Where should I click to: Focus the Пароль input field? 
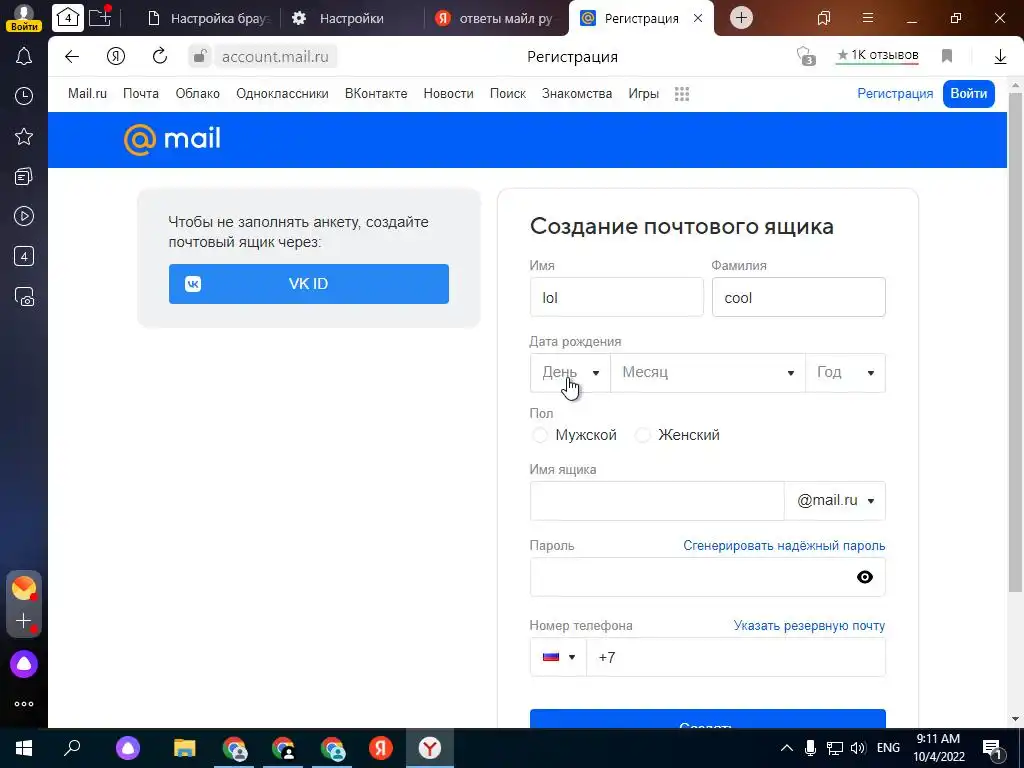click(708, 577)
